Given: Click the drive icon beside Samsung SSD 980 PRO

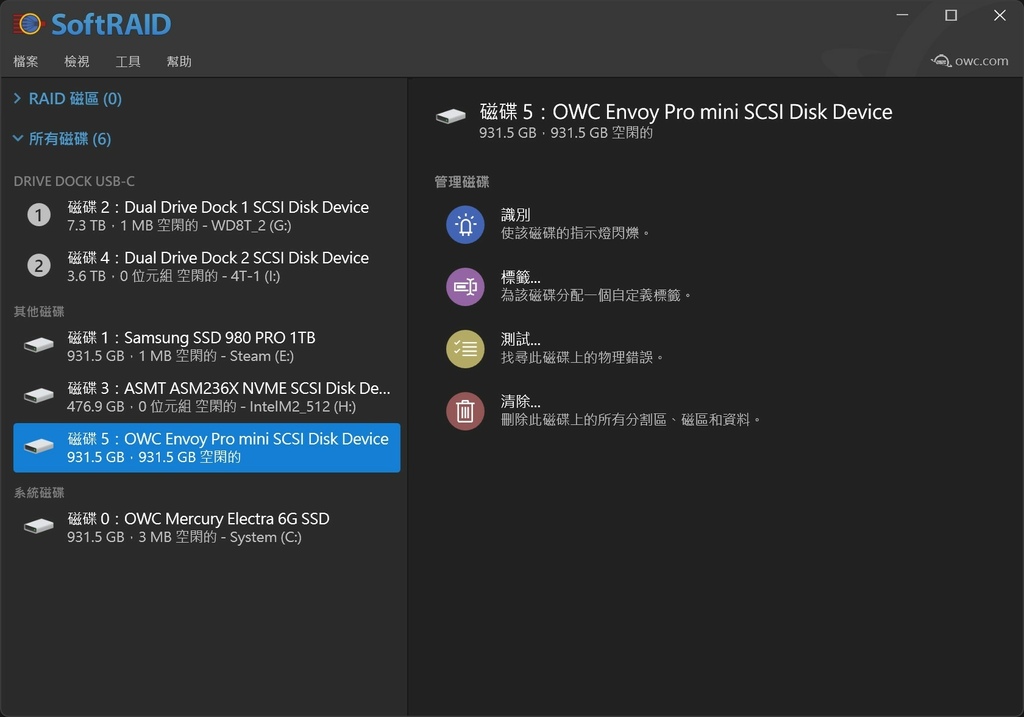Looking at the screenshot, I should [x=39, y=345].
